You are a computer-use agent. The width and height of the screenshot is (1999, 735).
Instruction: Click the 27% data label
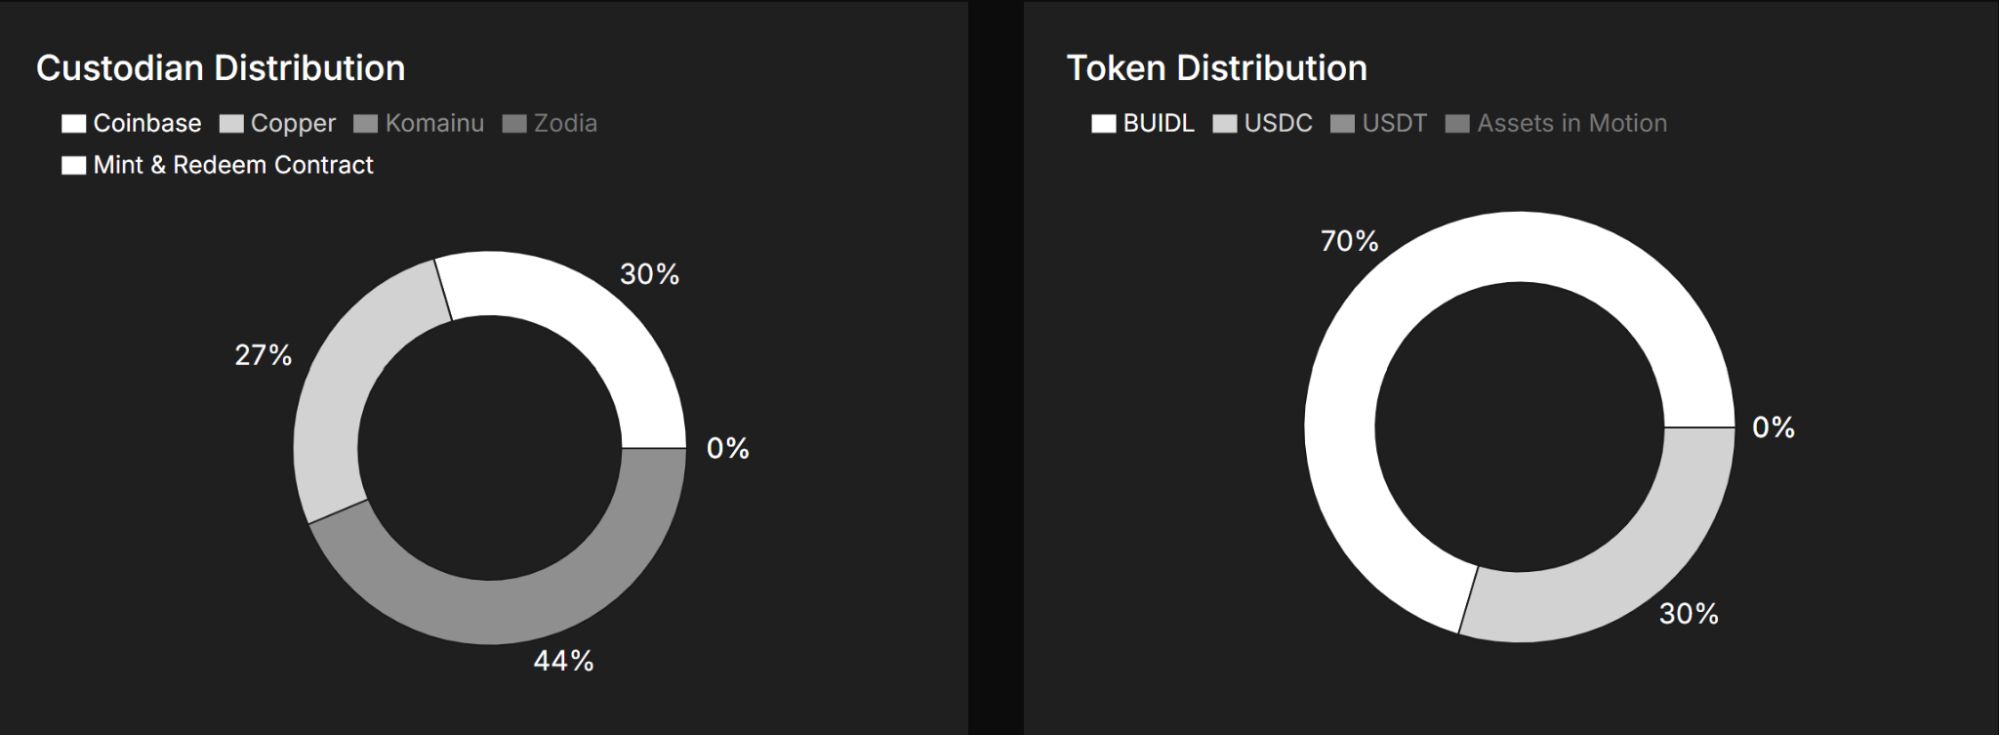click(263, 355)
